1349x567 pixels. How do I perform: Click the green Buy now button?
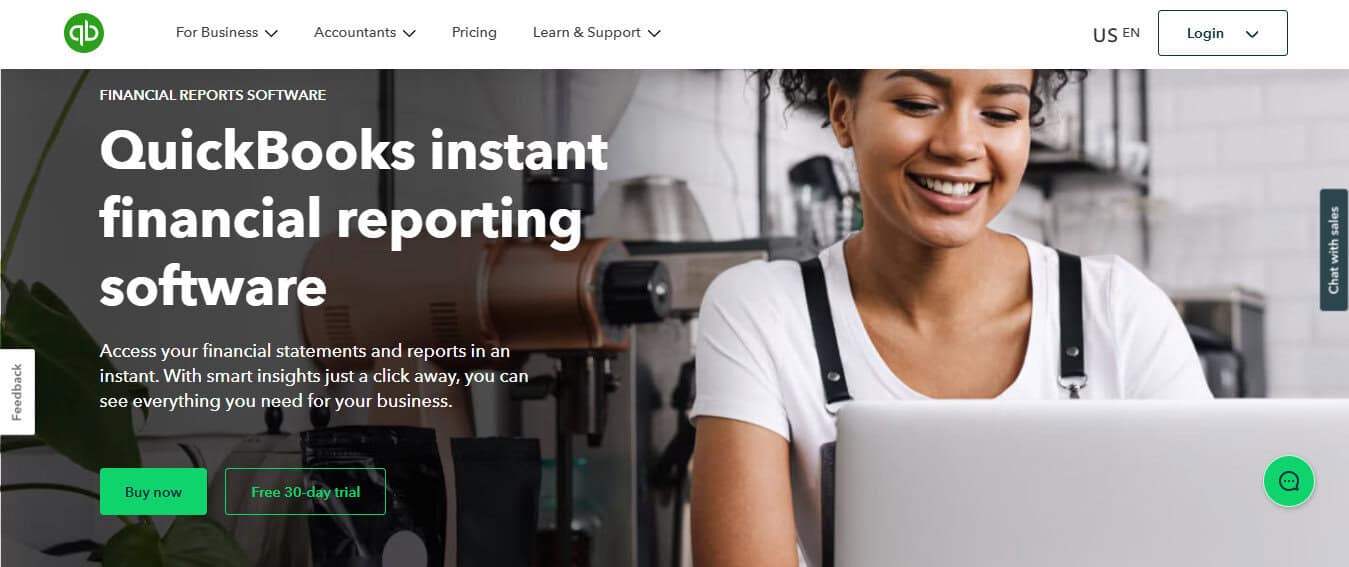pyautogui.click(x=153, y=491)
